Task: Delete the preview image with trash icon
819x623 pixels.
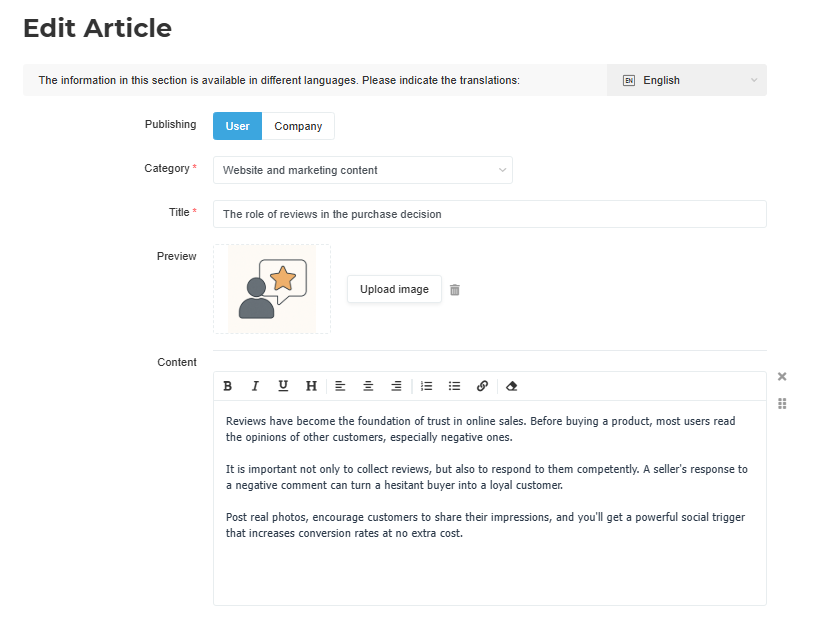Action: click(455, 290)
